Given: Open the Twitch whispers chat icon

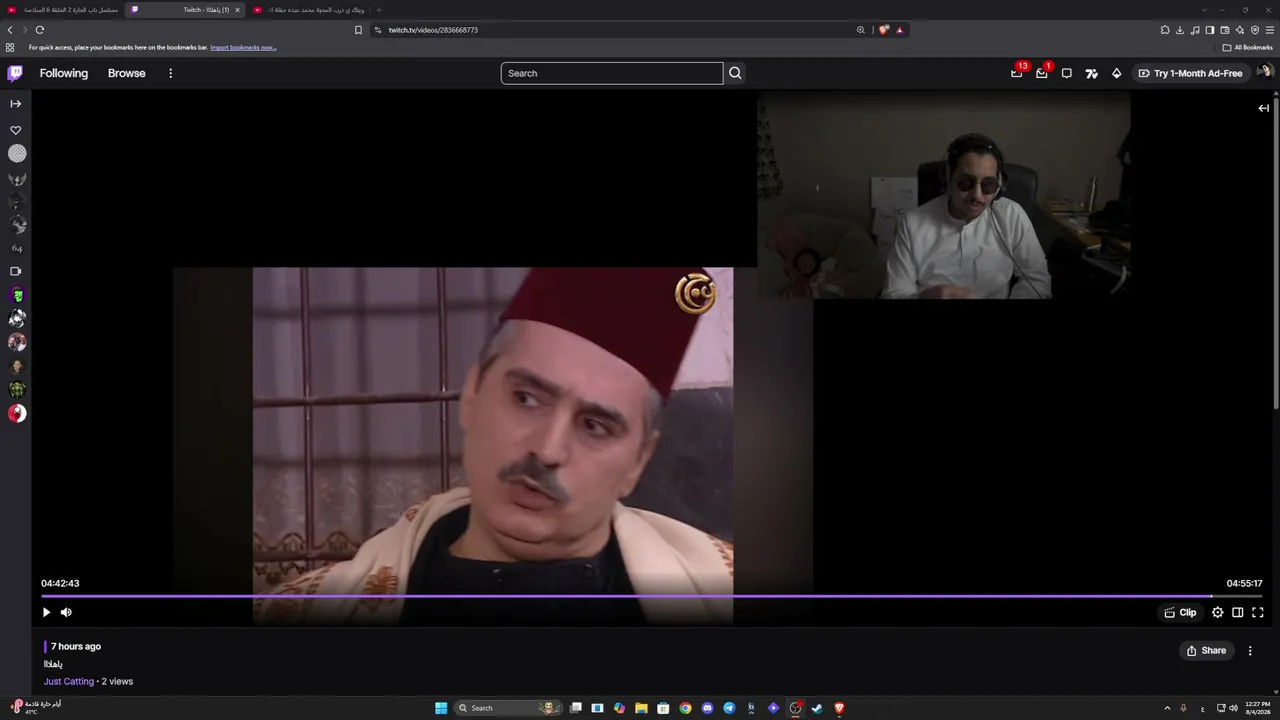Looking at the screenshot, I should point(1067,73).
